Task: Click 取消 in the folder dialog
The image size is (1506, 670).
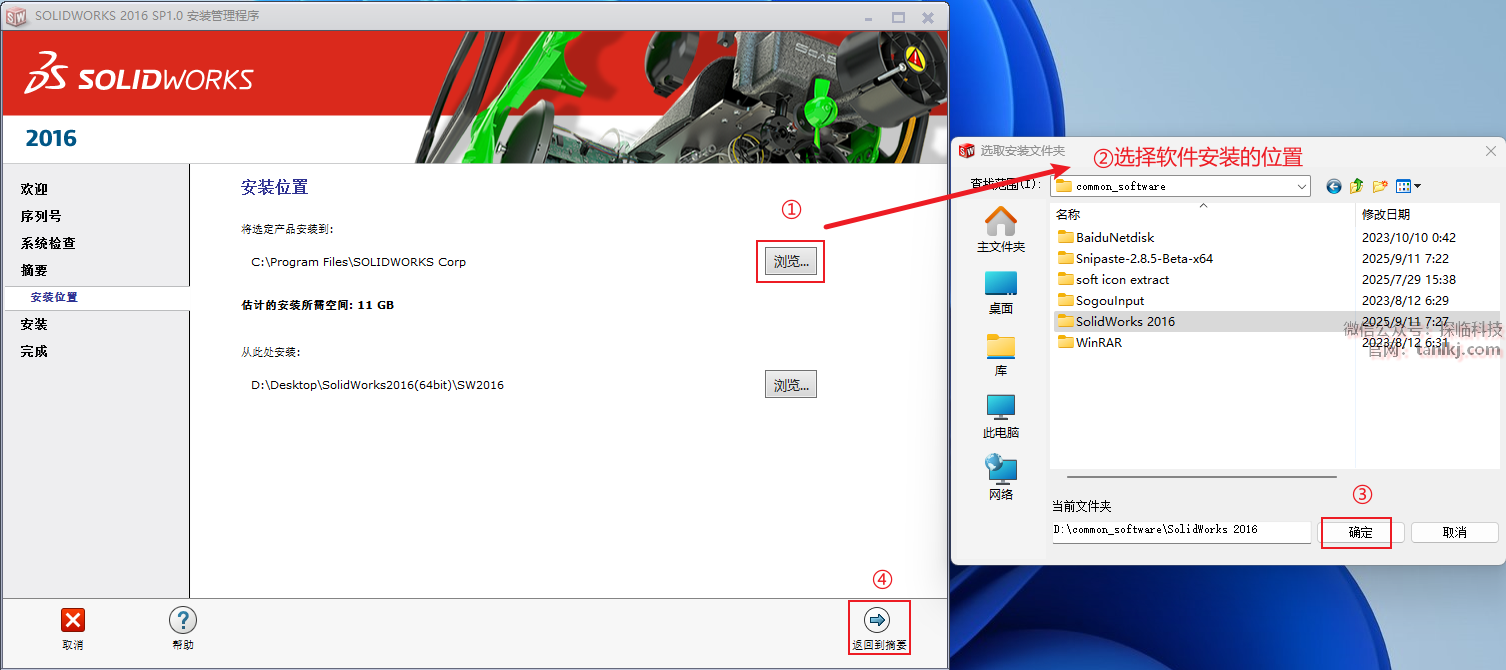Action: (x=1454, y=533)
